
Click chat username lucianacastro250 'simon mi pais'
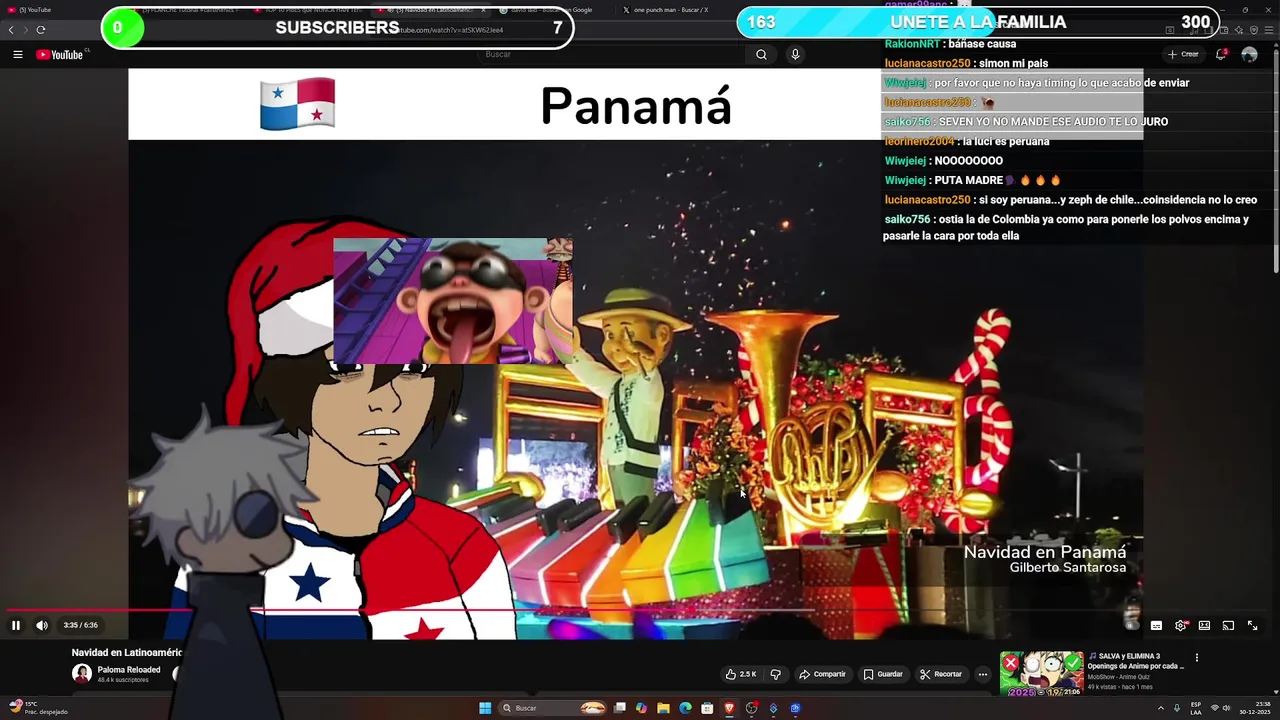pyautogui.click(x=927, y=63)
